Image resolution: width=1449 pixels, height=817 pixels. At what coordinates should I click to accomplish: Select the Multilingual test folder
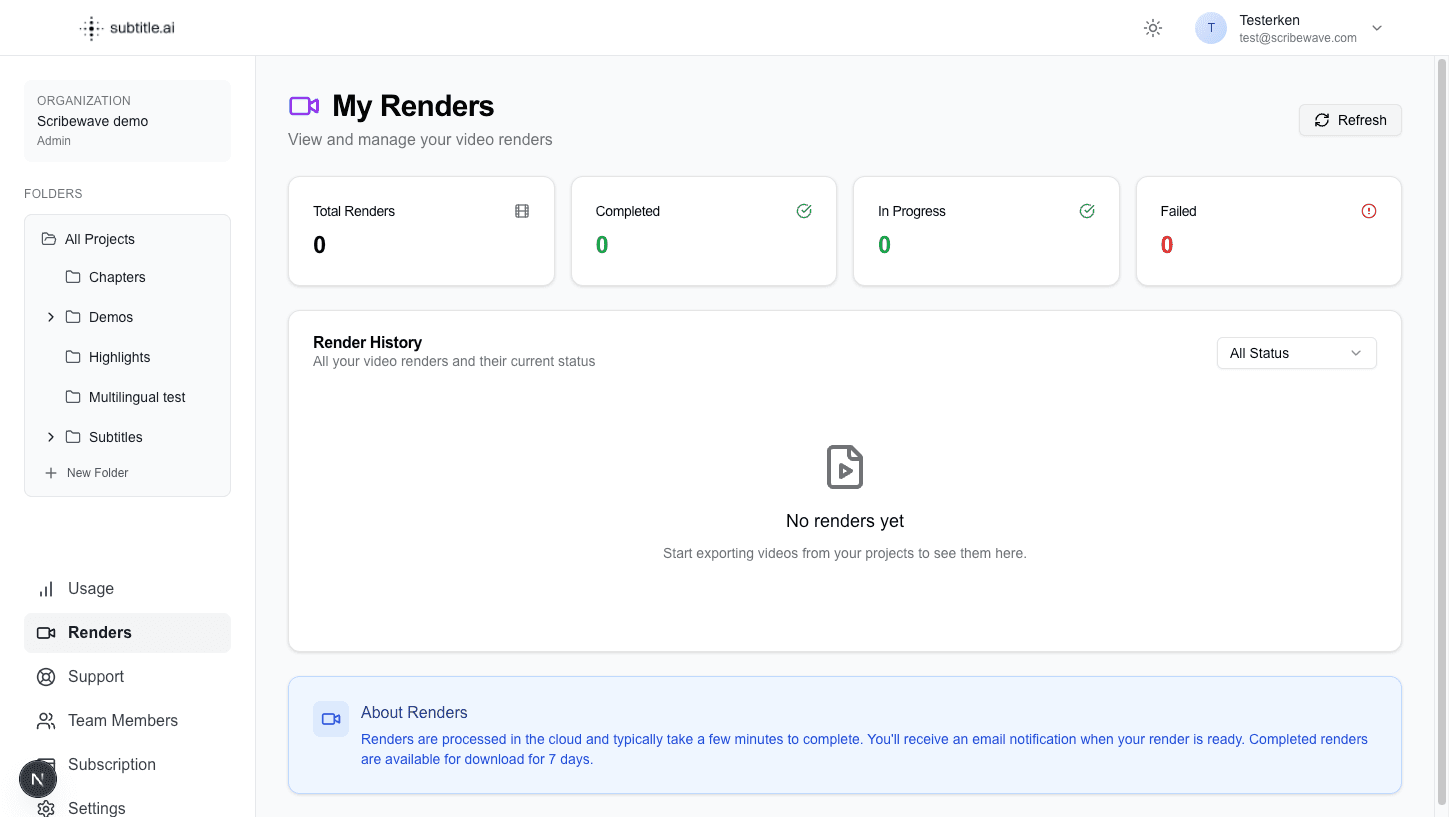[x=136, y=397]
